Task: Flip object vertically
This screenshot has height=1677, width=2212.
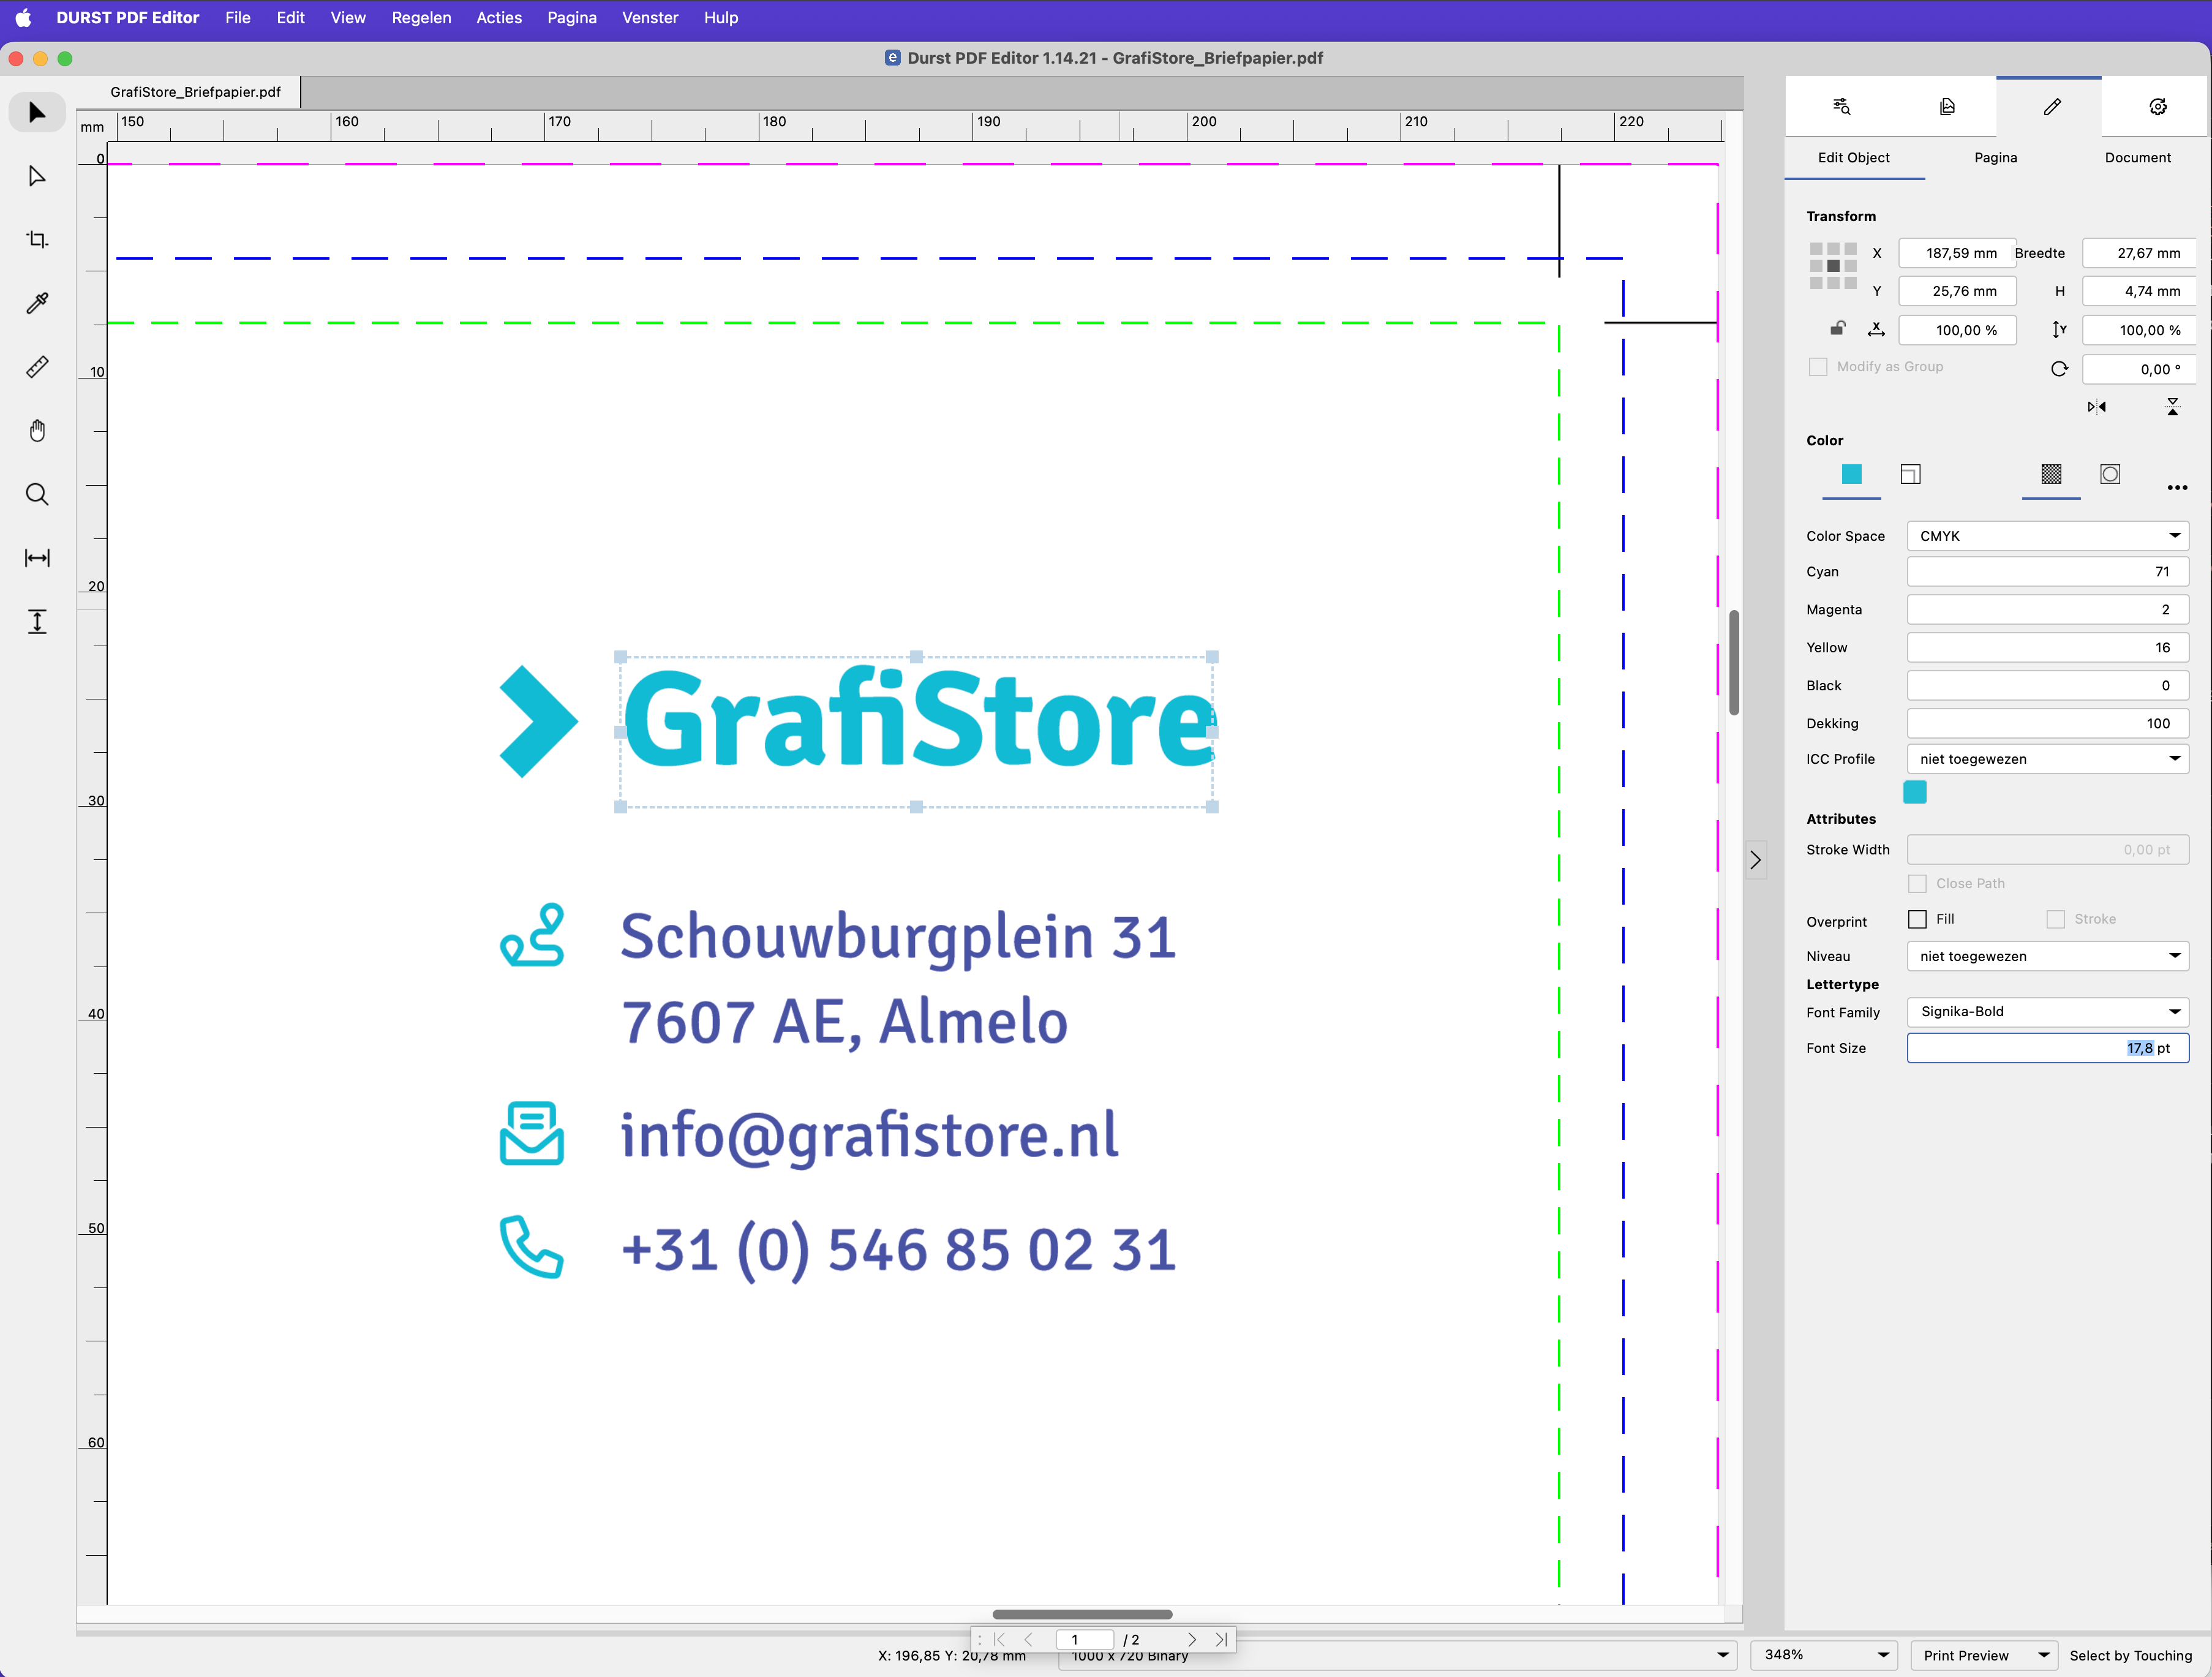Action: [2172, 407]
